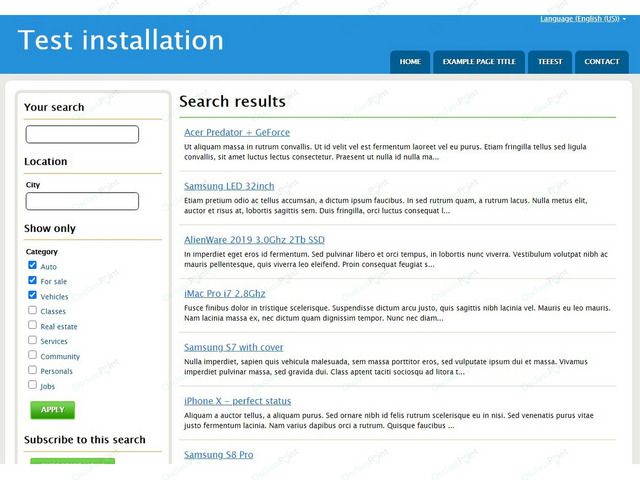640x480 pixels.
Task: Open the iMac Pro i7 2.8Ghz listing
Action: tap(224, 294)
